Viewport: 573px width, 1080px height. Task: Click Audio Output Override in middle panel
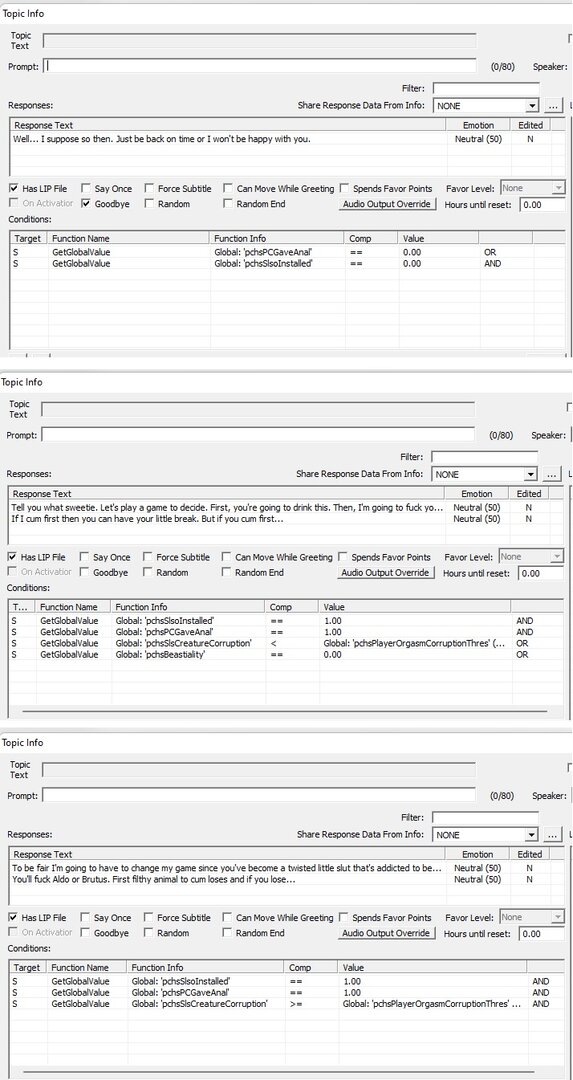(388, 572)
